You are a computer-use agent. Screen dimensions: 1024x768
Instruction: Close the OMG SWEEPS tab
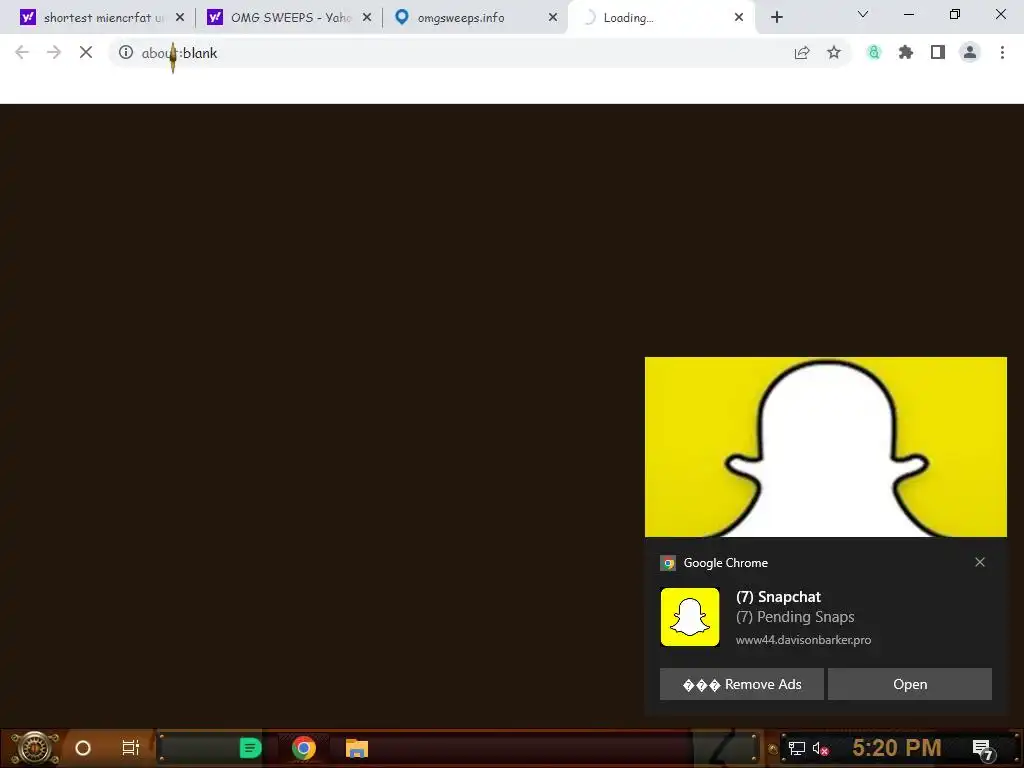pyautogui.click(x=367, y=18)
